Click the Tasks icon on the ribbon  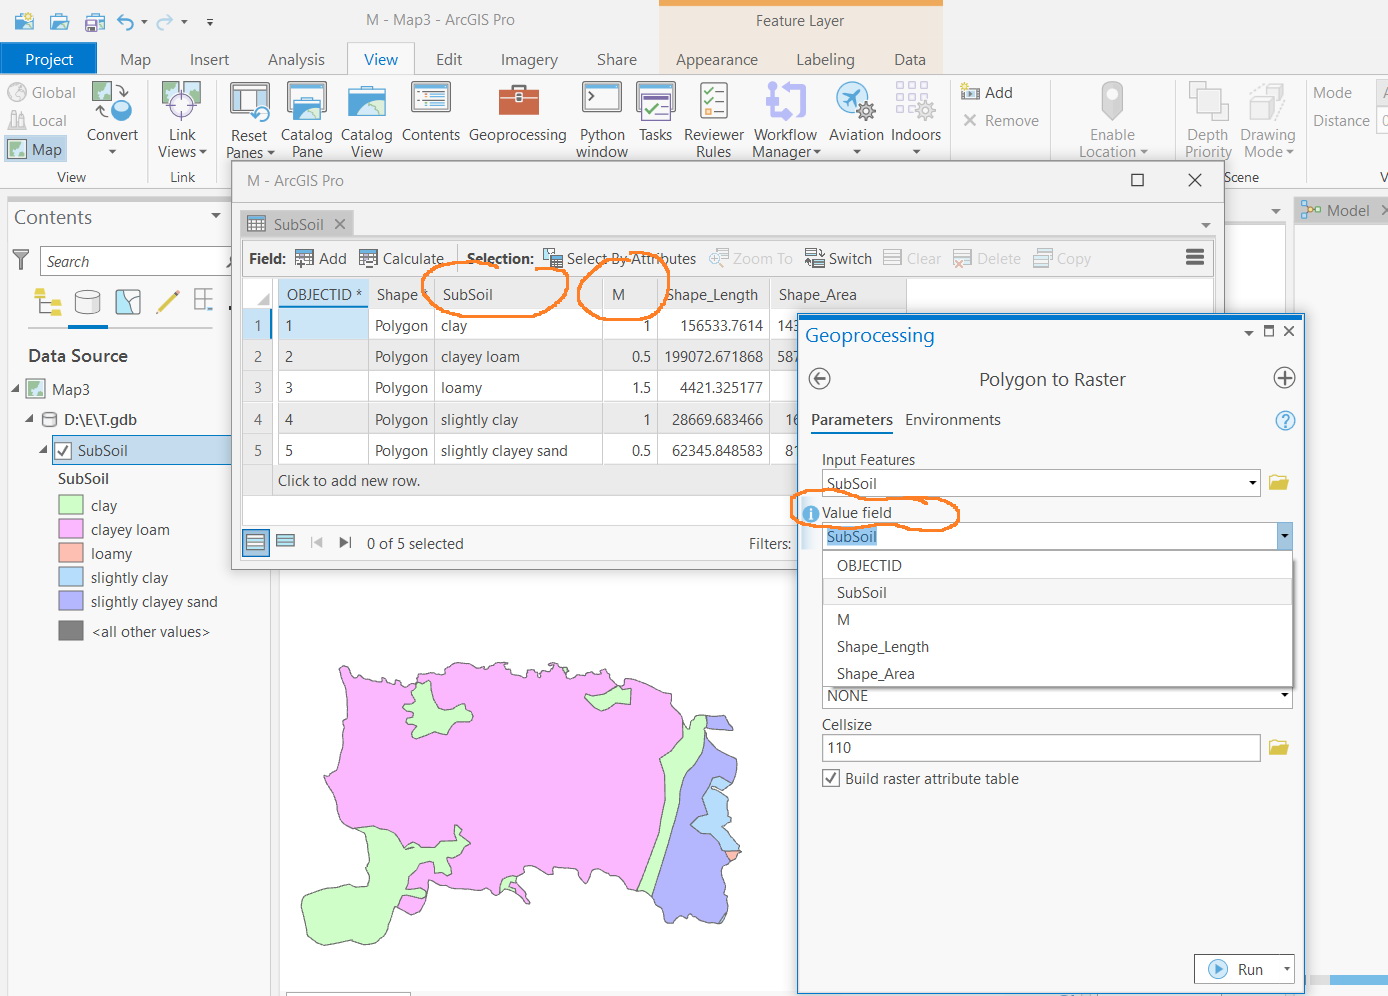(655, 118)
